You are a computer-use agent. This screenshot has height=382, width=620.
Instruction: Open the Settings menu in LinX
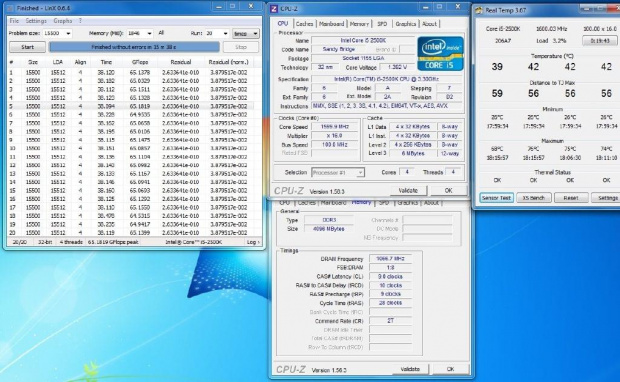(x=36, y=21)
